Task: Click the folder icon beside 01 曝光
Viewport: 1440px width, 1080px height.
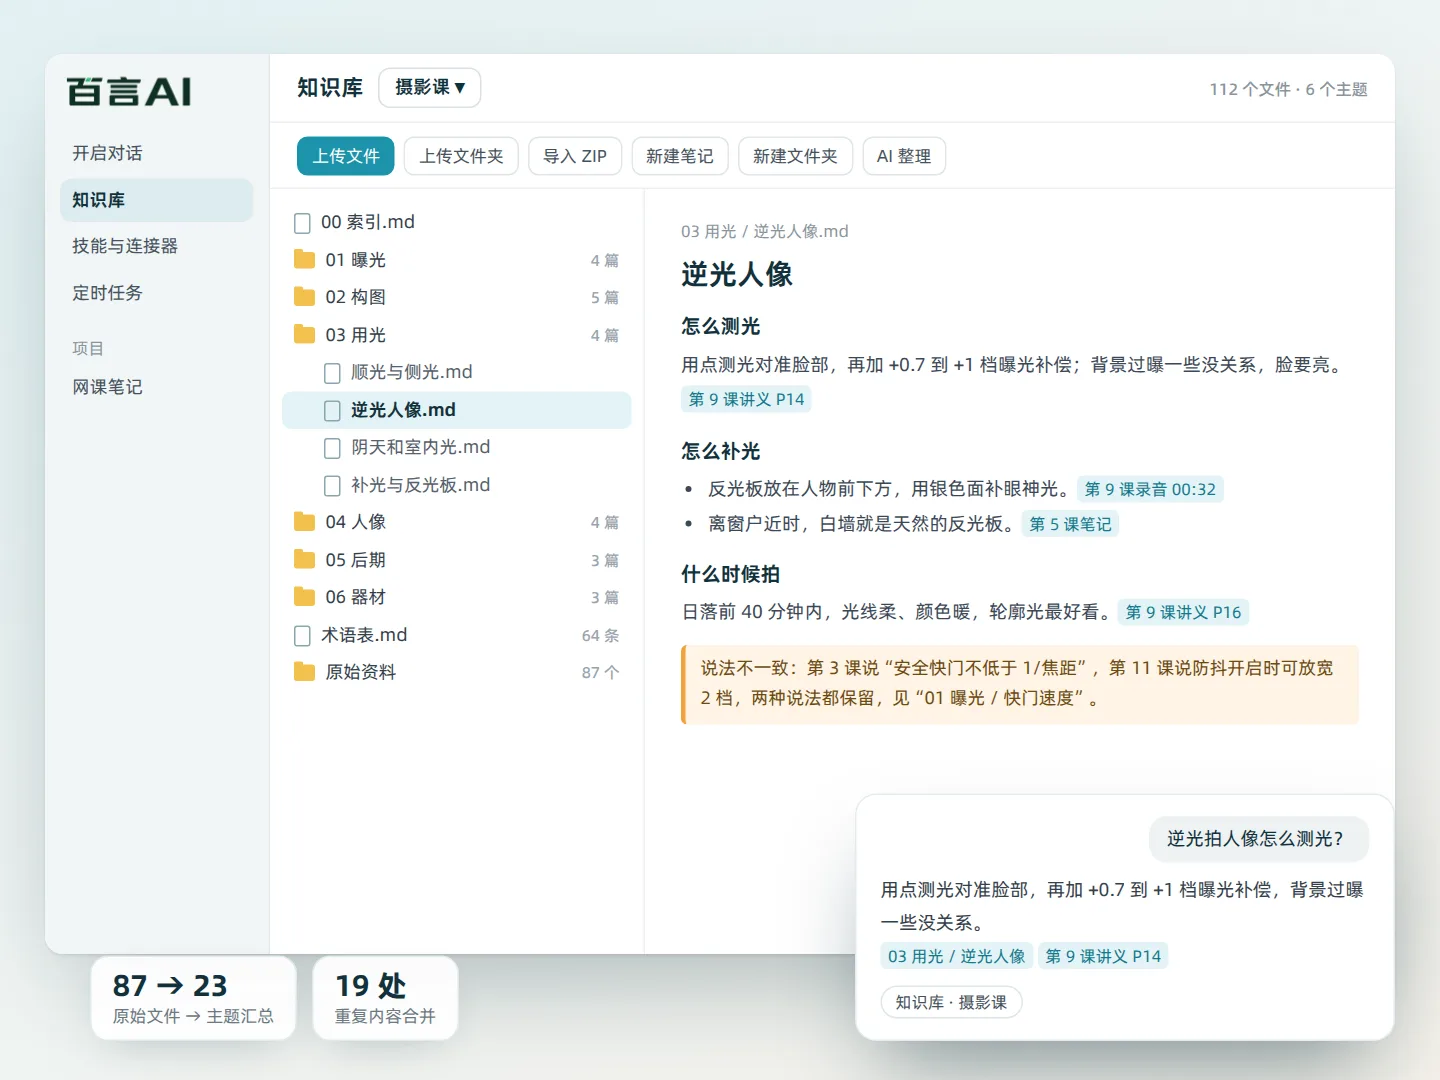Action: 304,260
